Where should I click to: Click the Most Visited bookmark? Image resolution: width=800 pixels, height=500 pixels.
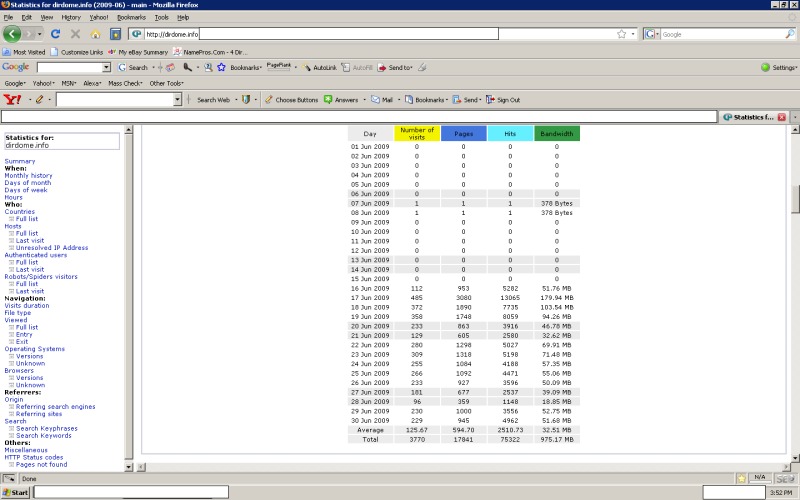pyautogui.click(x=24, y=52)
